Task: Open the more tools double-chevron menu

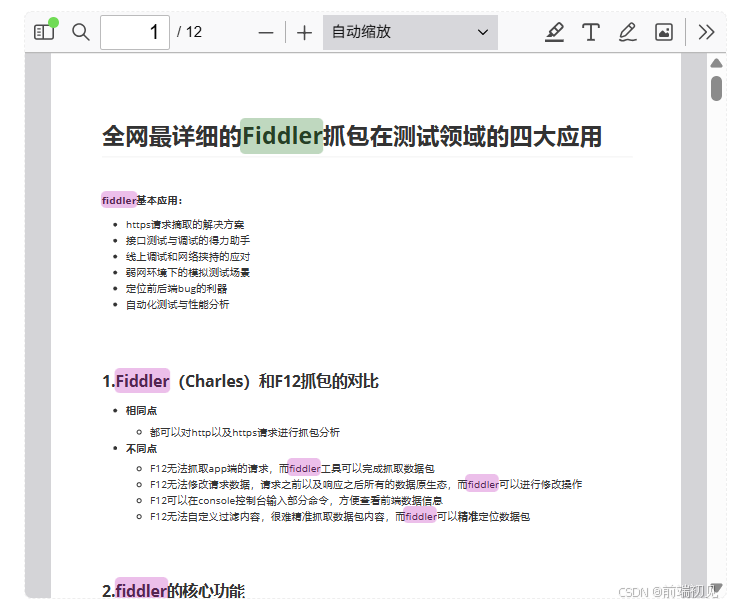Action: [706, 32]
